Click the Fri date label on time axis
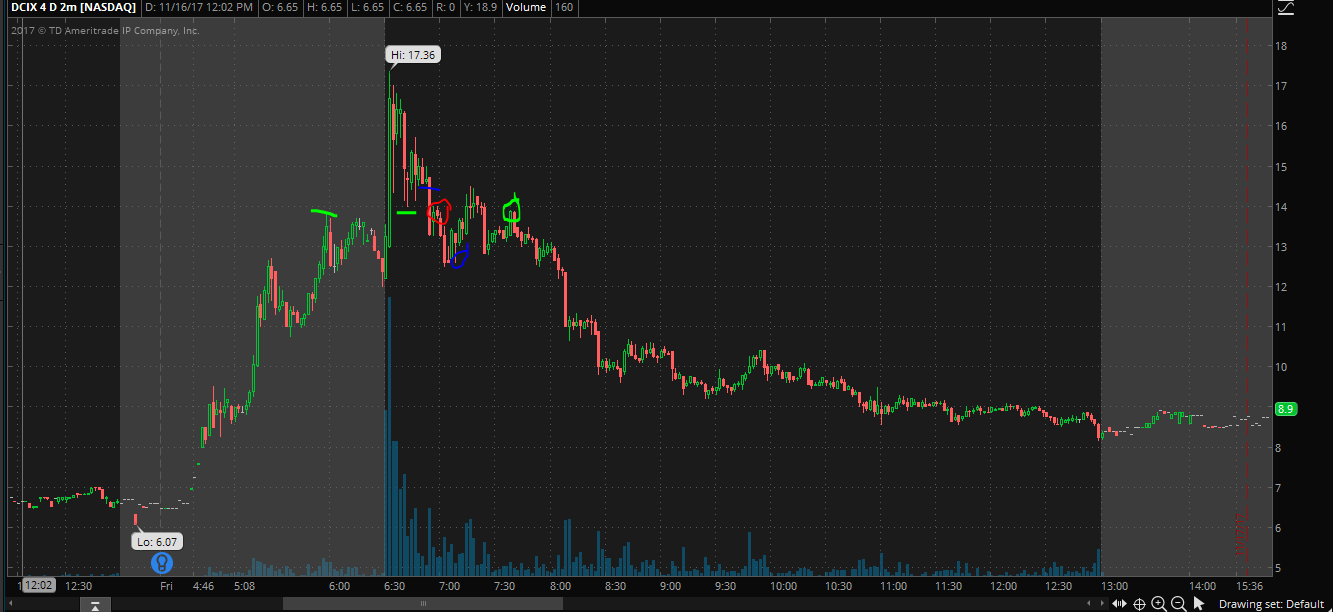The image size is (1333, 612). pyautogui.click(x=167, y=585)
